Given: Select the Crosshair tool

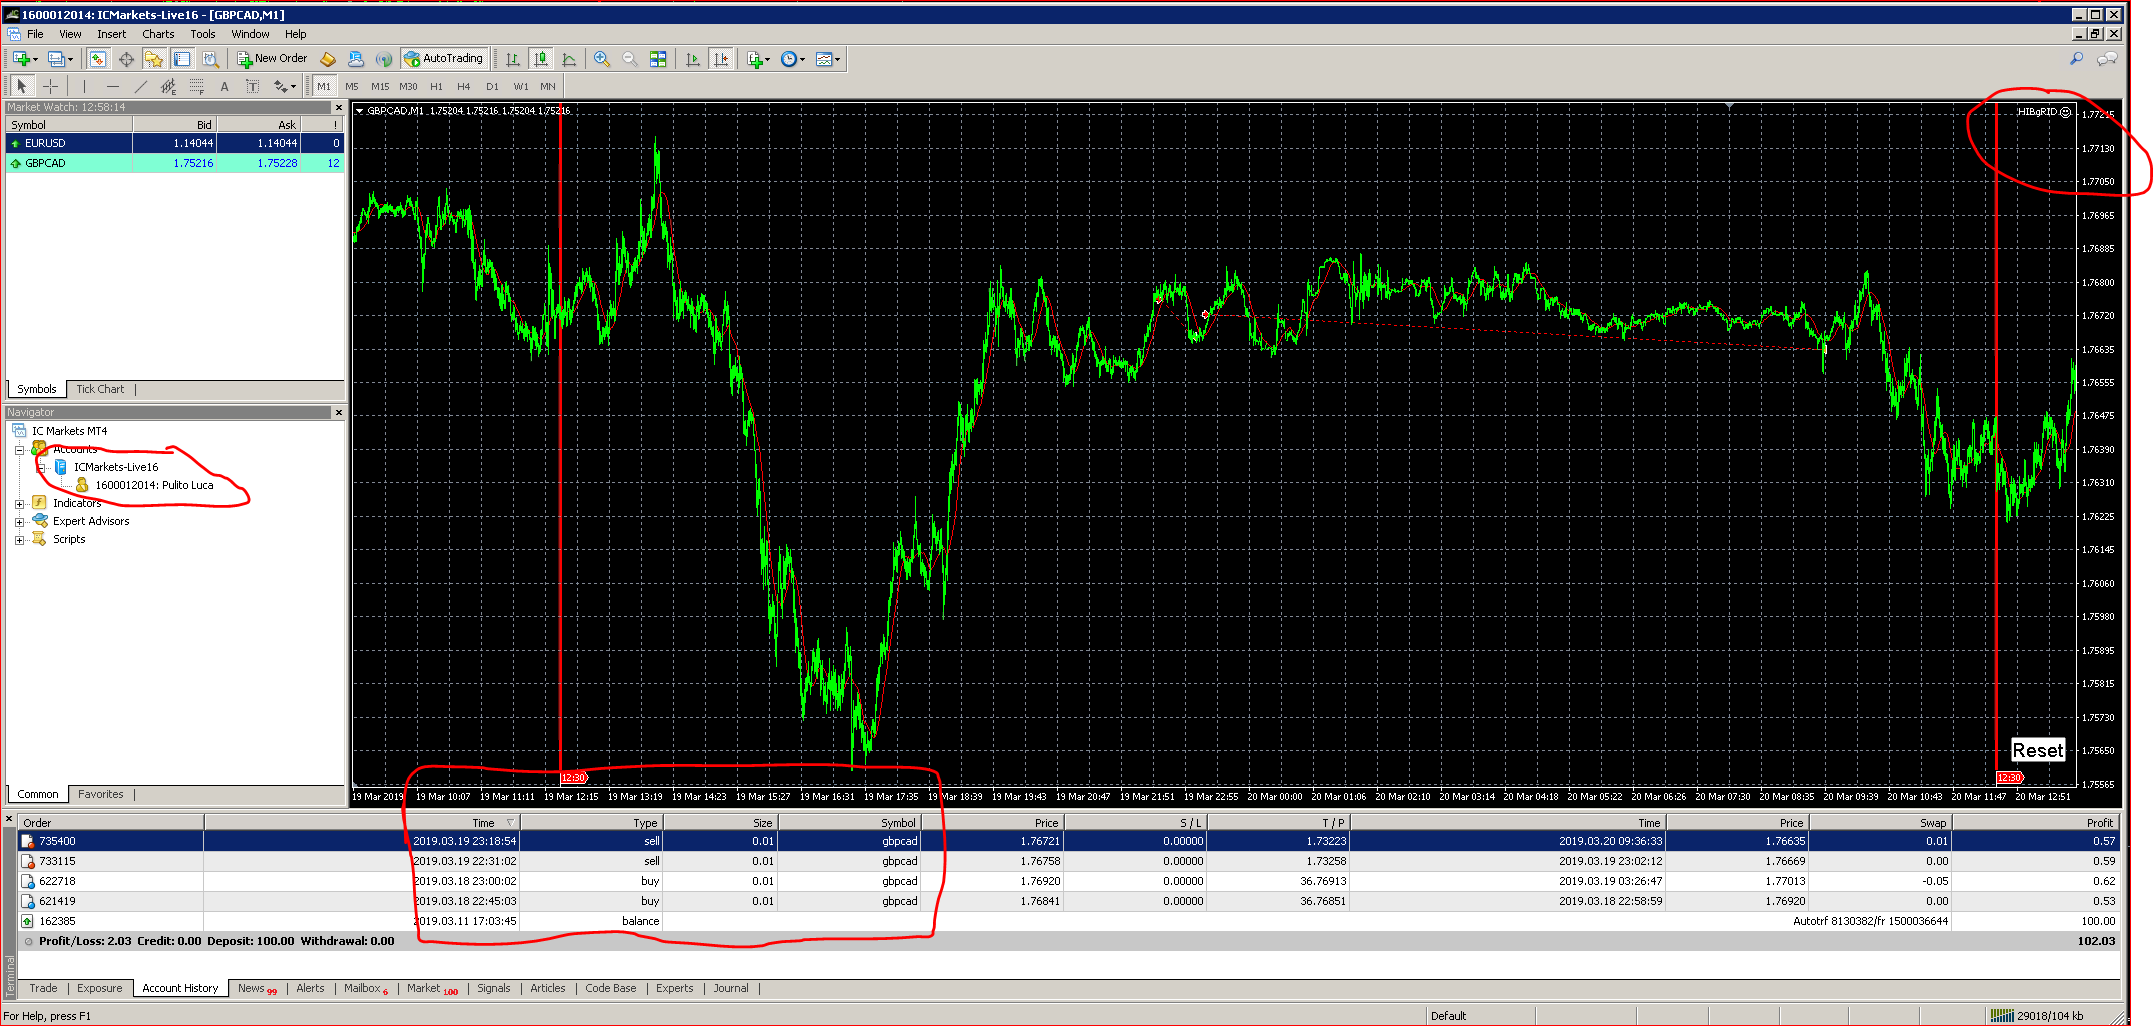Looking at the screenshot, I should point(51,86).
